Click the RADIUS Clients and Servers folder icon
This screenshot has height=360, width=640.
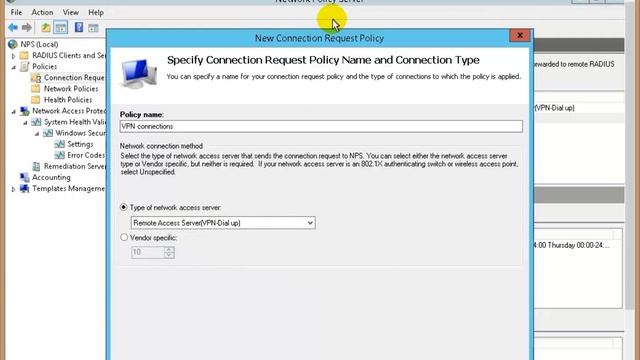coord(24,55)
